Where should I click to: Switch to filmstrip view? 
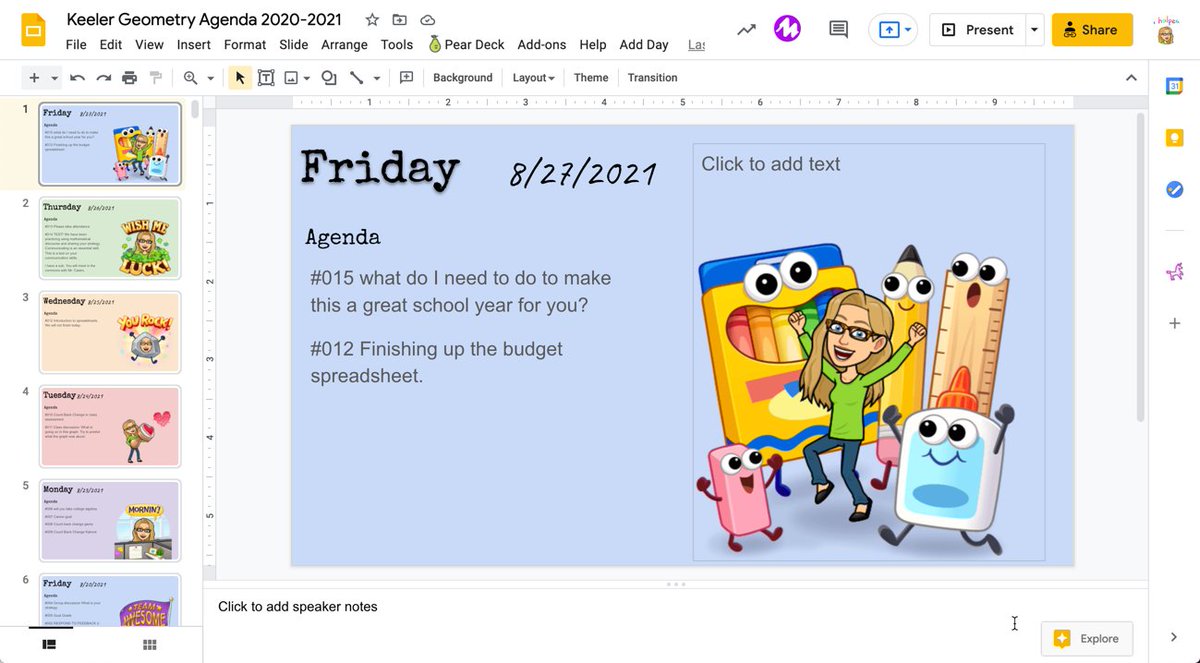tap(49, 645)
